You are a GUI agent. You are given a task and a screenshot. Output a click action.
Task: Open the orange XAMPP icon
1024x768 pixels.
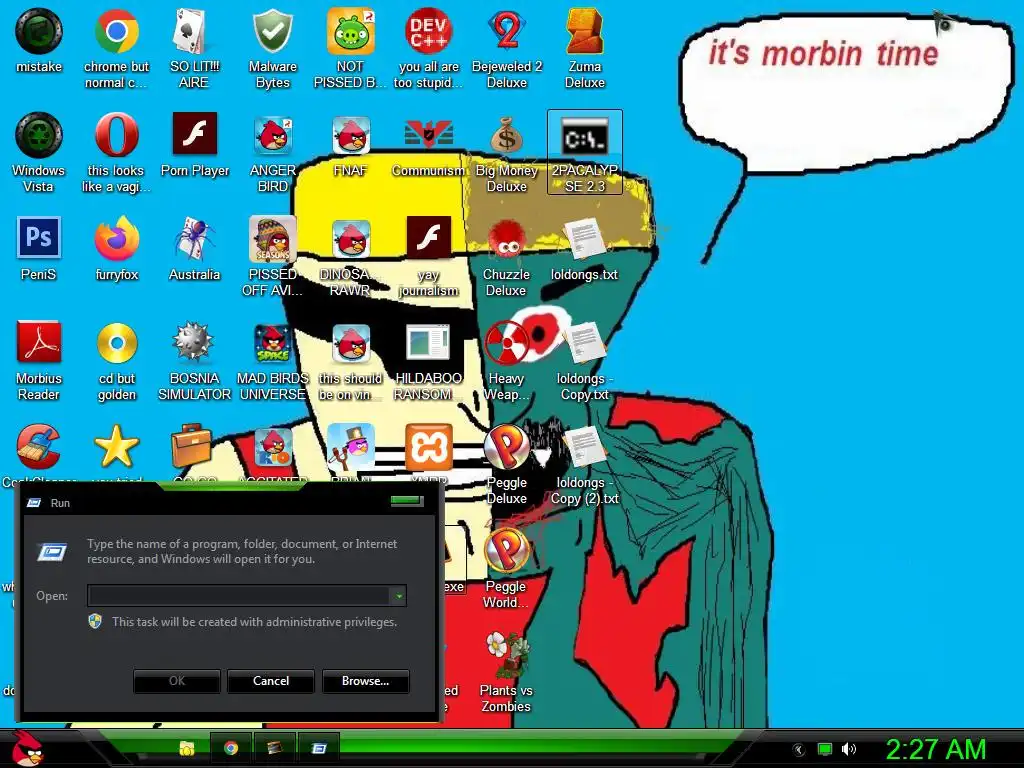coord(428,447)
